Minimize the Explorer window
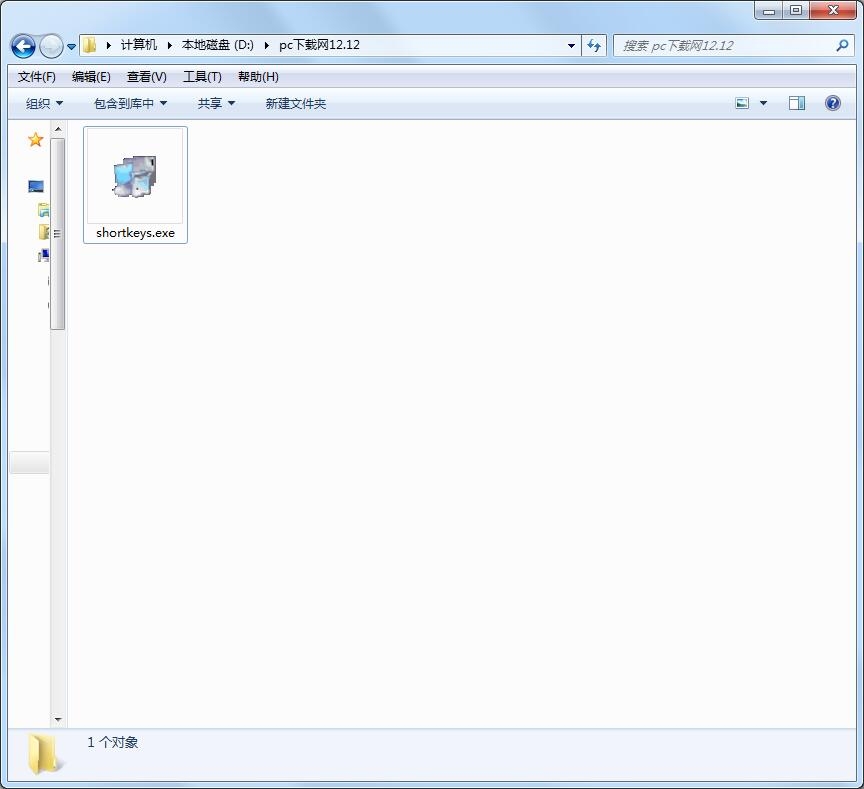The image size is (864, 789). (x=769, y=10)
